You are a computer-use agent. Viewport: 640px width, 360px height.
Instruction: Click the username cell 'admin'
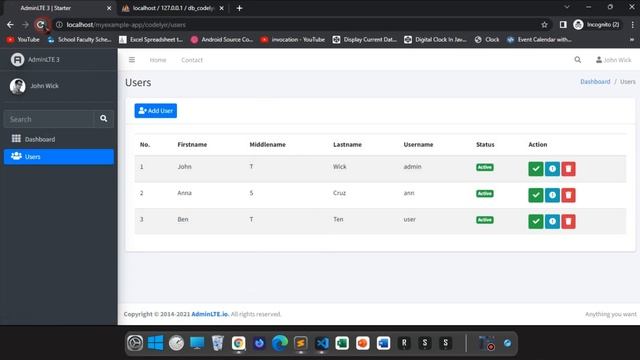(412, 167)
